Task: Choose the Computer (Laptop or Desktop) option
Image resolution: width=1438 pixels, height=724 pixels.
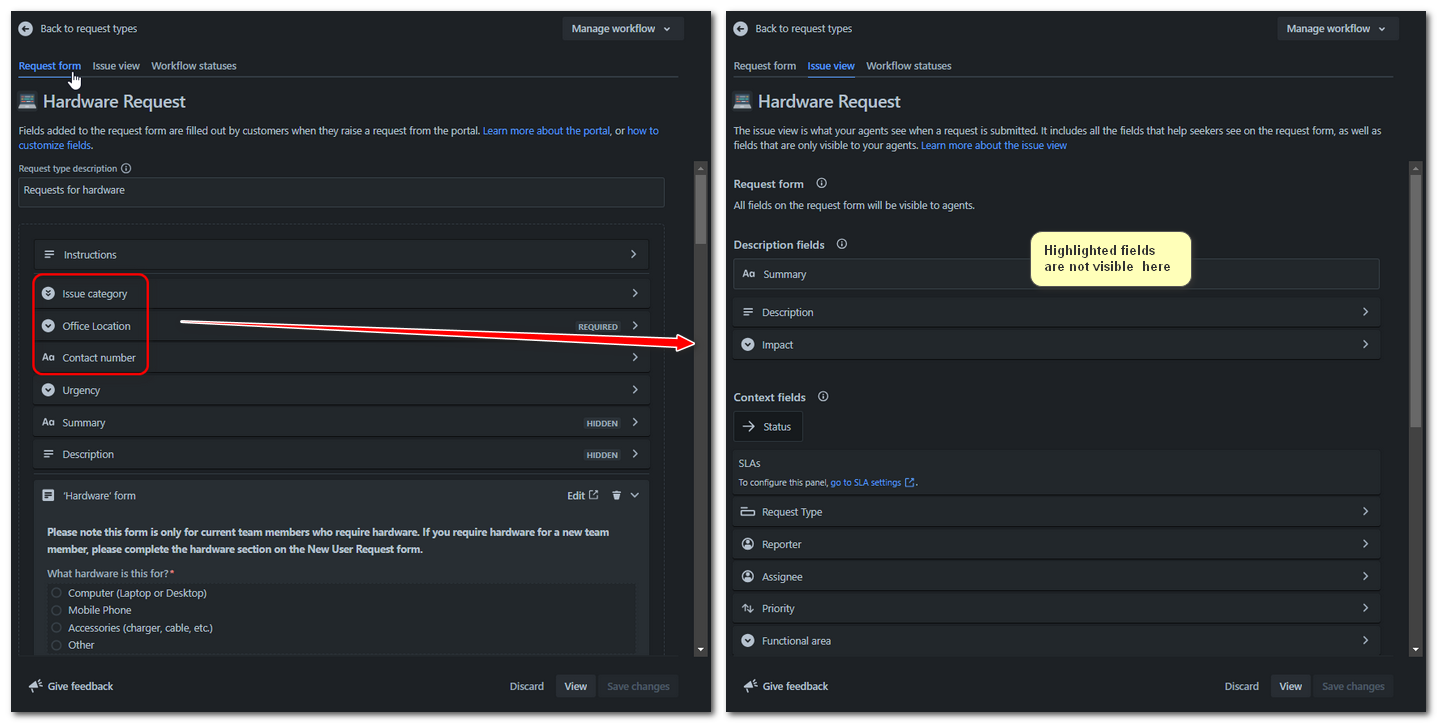Action: coord(56,592)
